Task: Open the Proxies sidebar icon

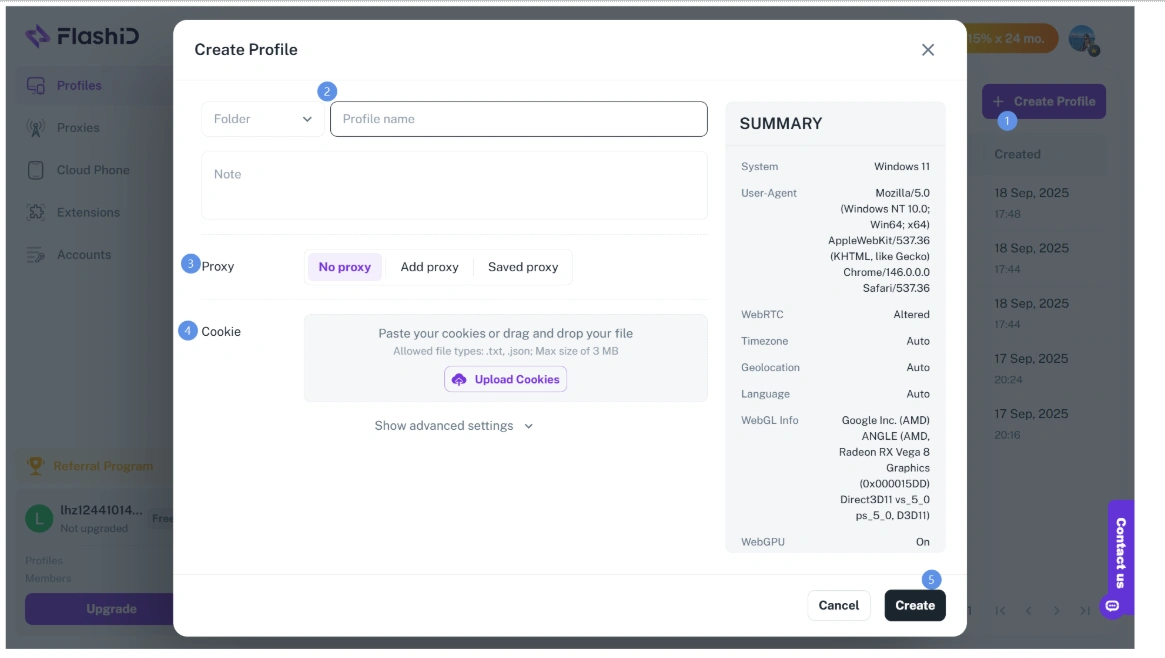Action: [36, 128]
